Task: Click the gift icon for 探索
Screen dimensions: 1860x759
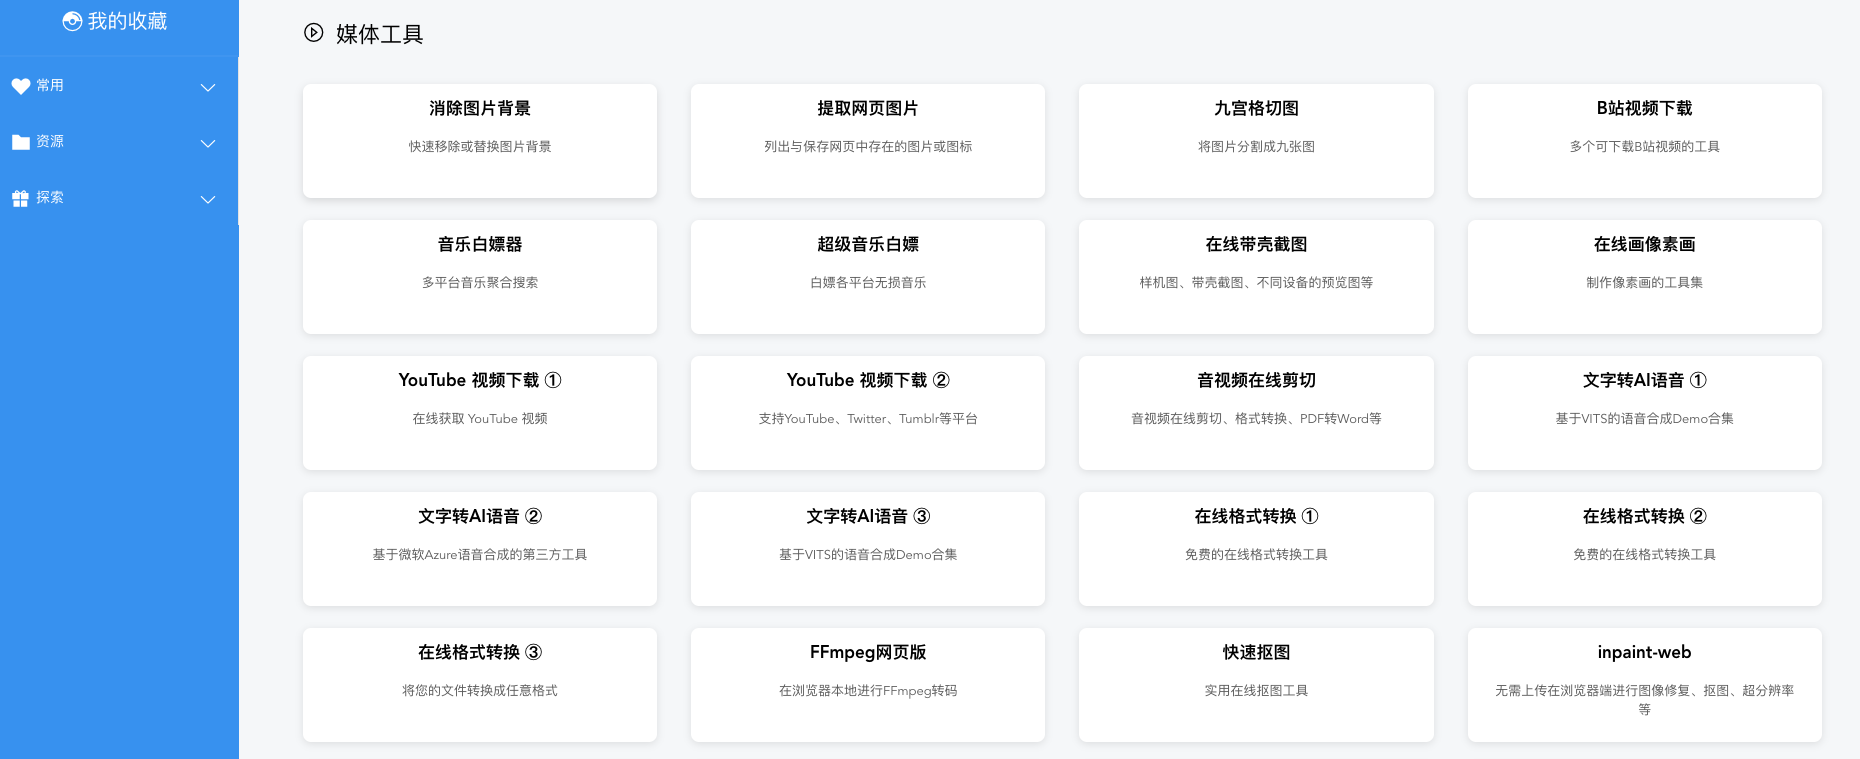Action: [x=21, y=198]
